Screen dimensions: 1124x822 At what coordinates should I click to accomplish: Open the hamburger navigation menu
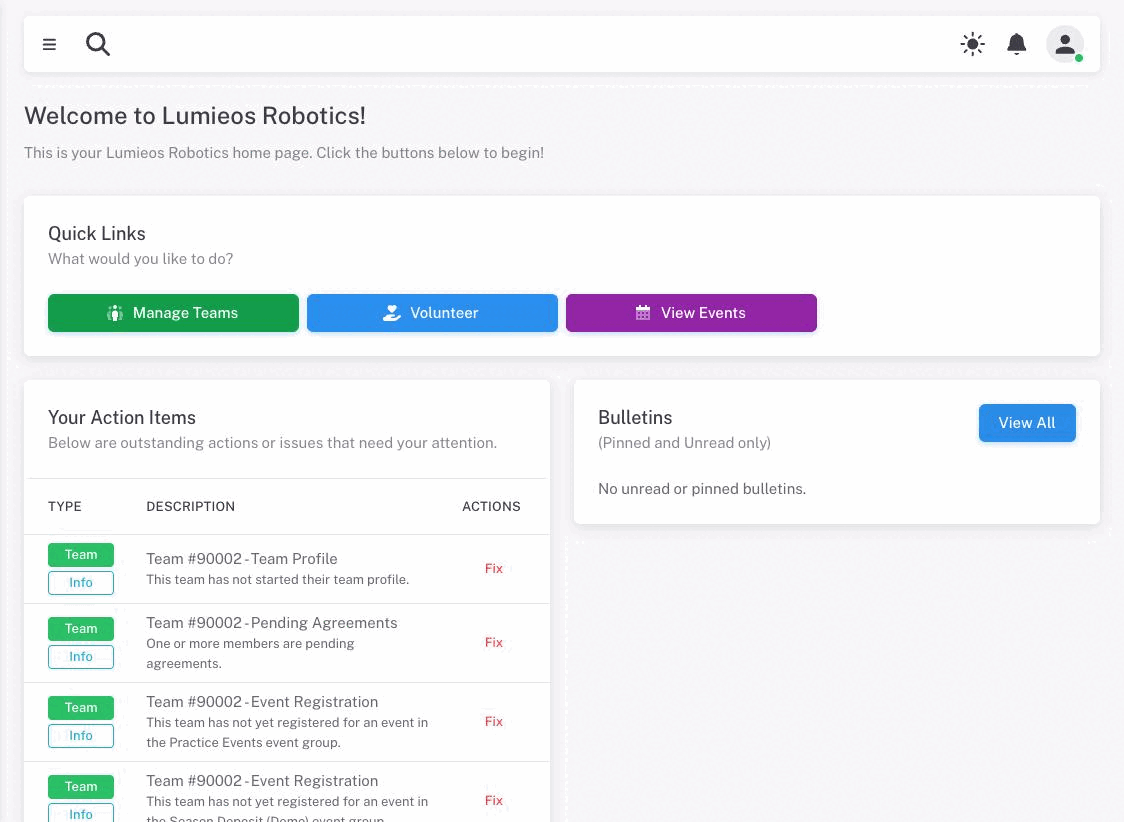point(49,44)
